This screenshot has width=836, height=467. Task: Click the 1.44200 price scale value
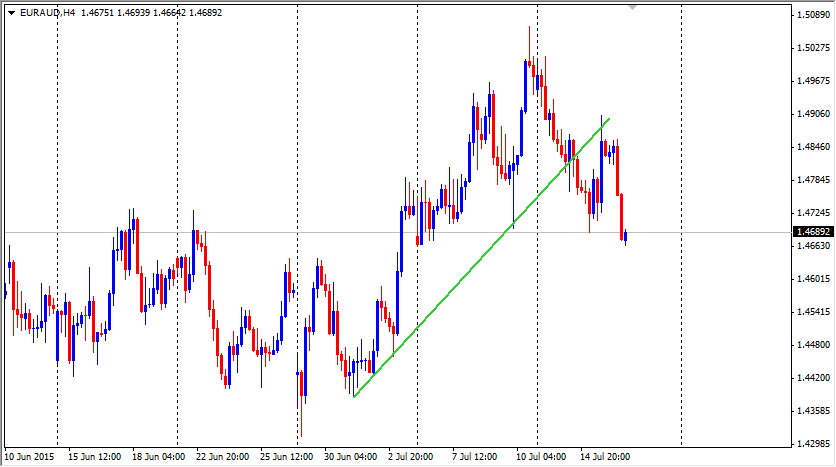click(814, 378)
